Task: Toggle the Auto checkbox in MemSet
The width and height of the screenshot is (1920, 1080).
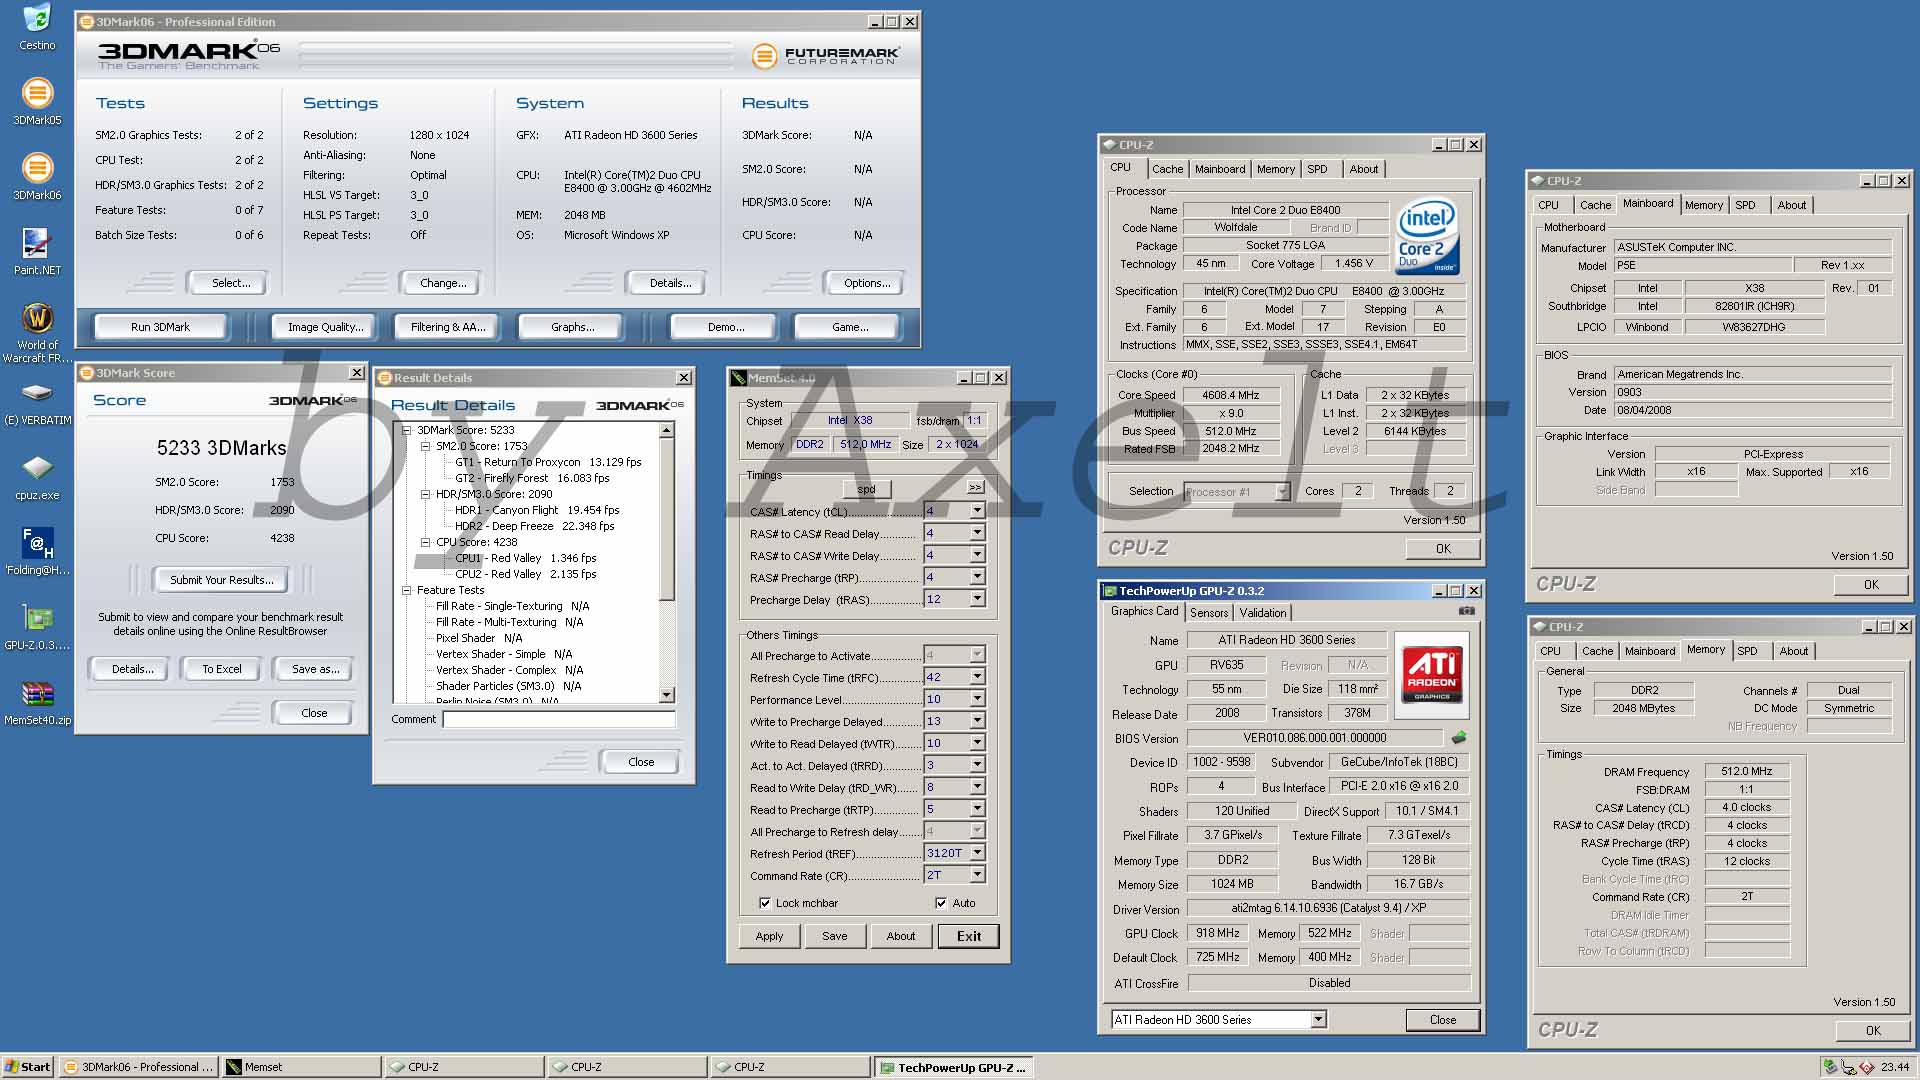Action: 941,903
